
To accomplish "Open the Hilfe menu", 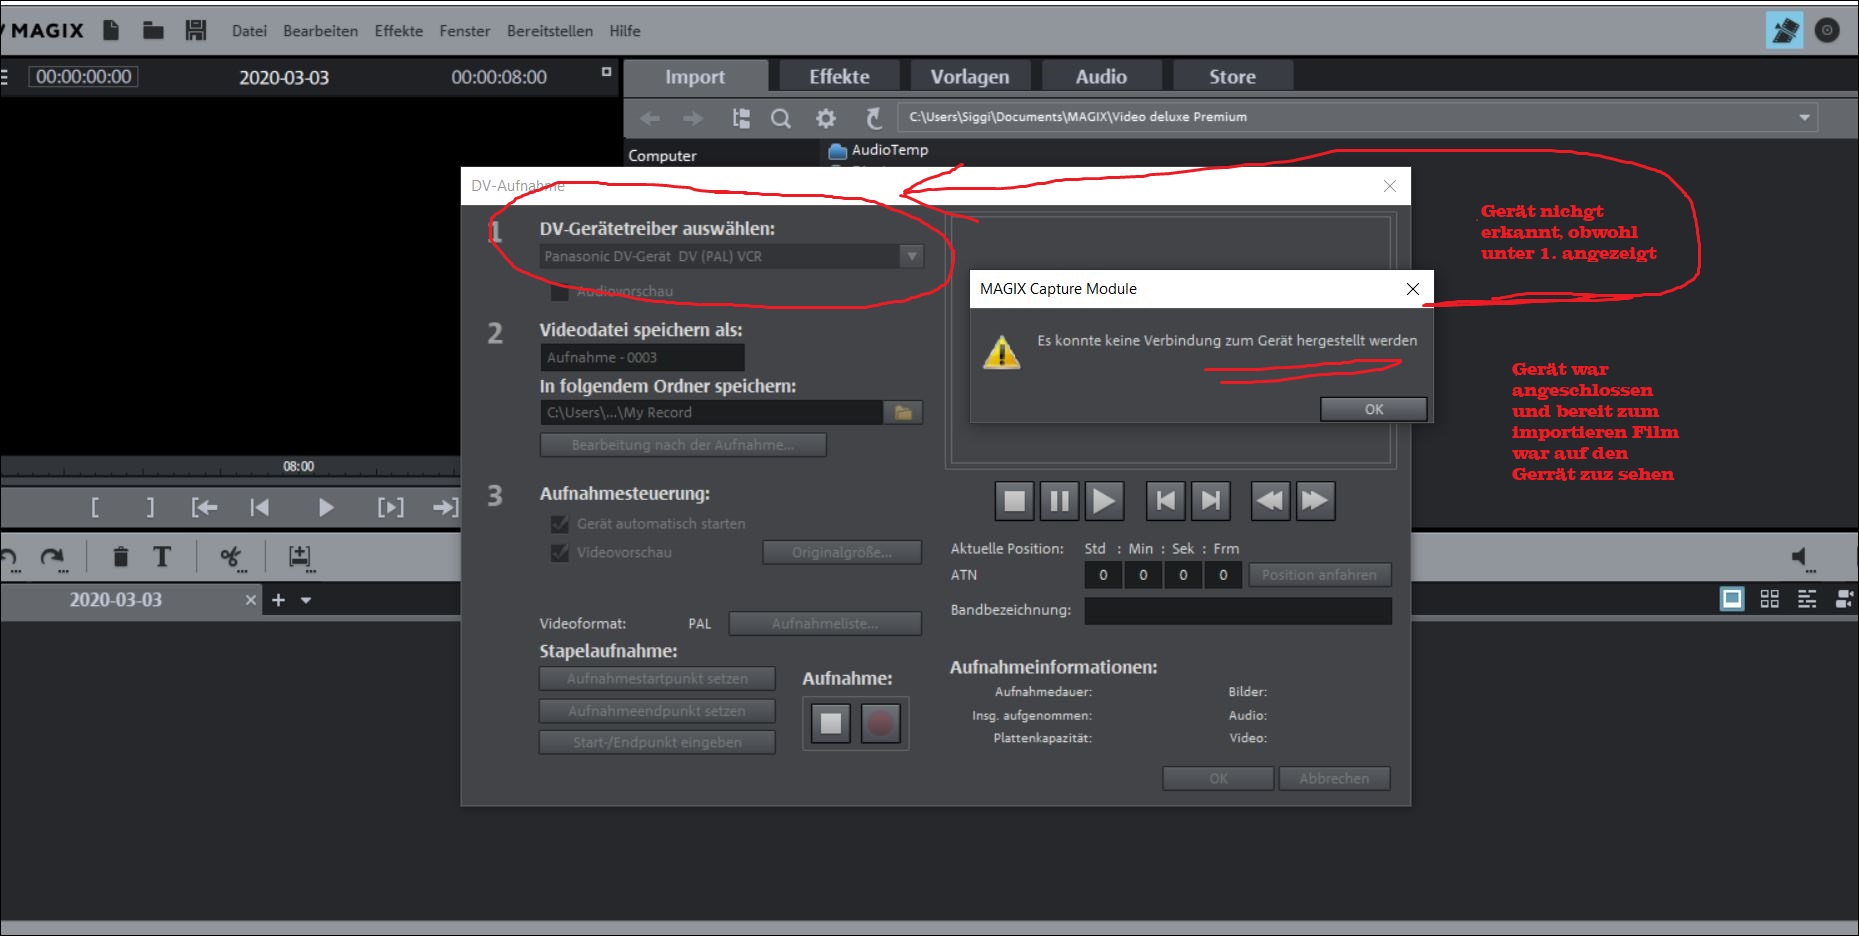I will tap(625, 31).
